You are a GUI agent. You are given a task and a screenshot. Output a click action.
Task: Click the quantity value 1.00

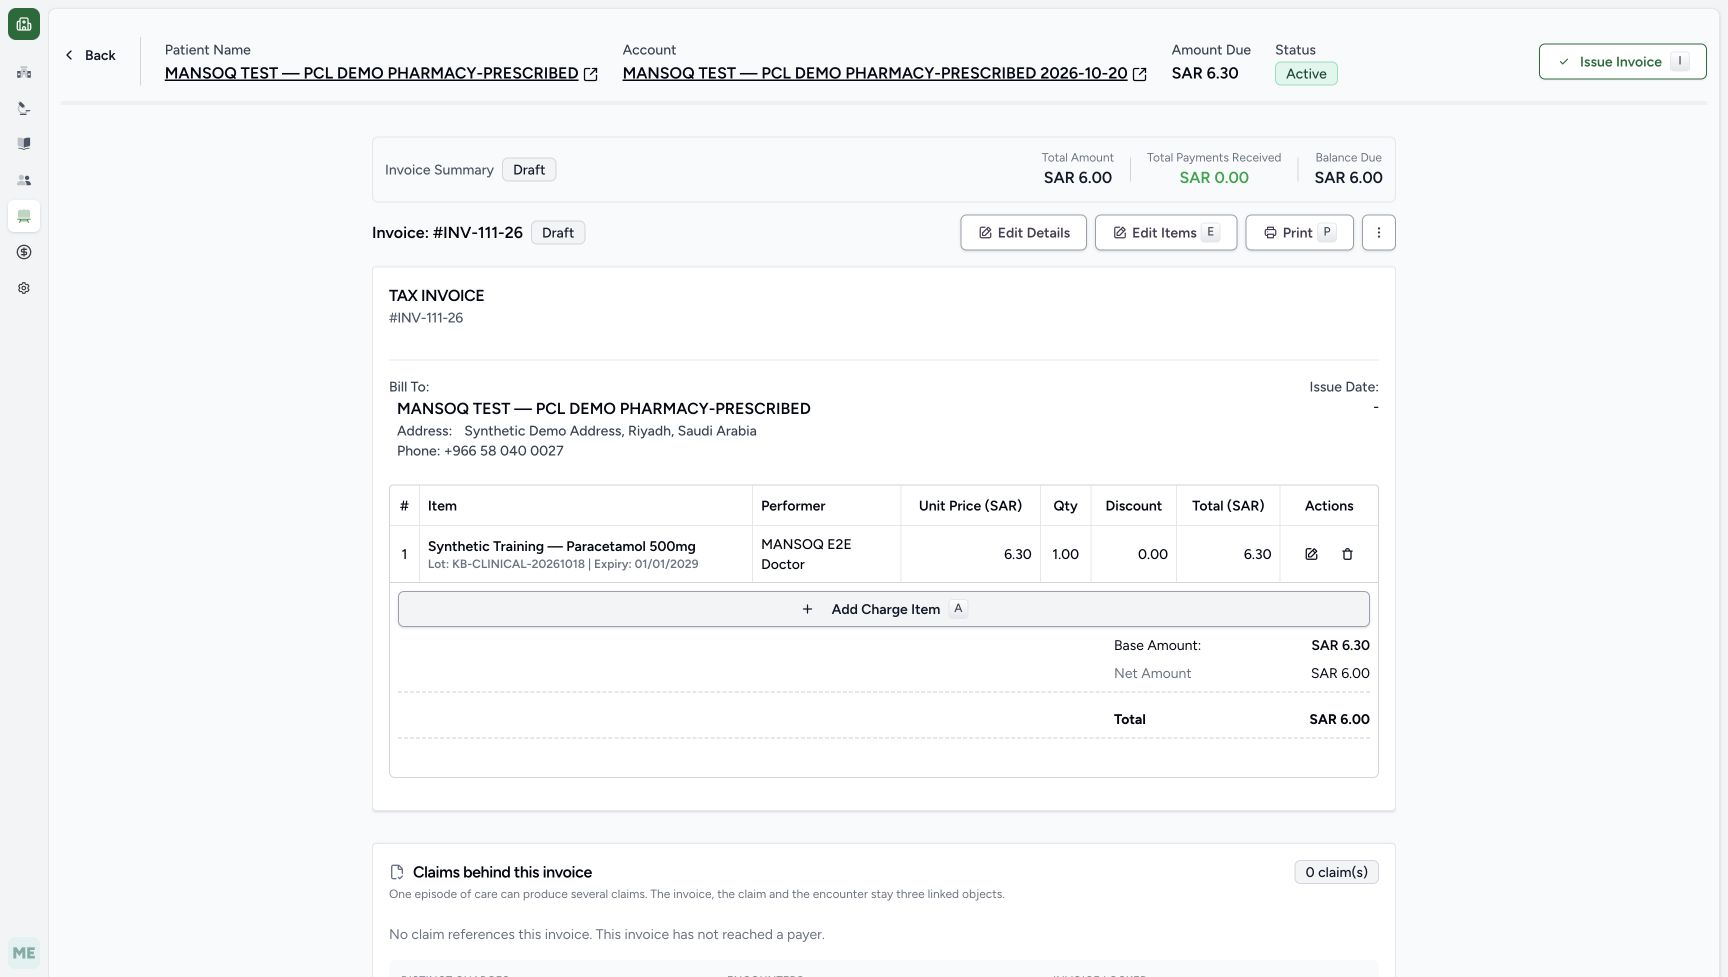pos(1065,554)
